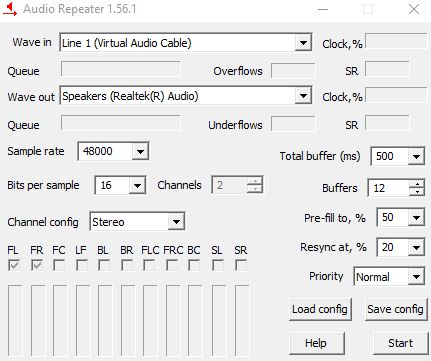
Task: Click Start to begin audio repeating
Action: [x=400, y=343]
